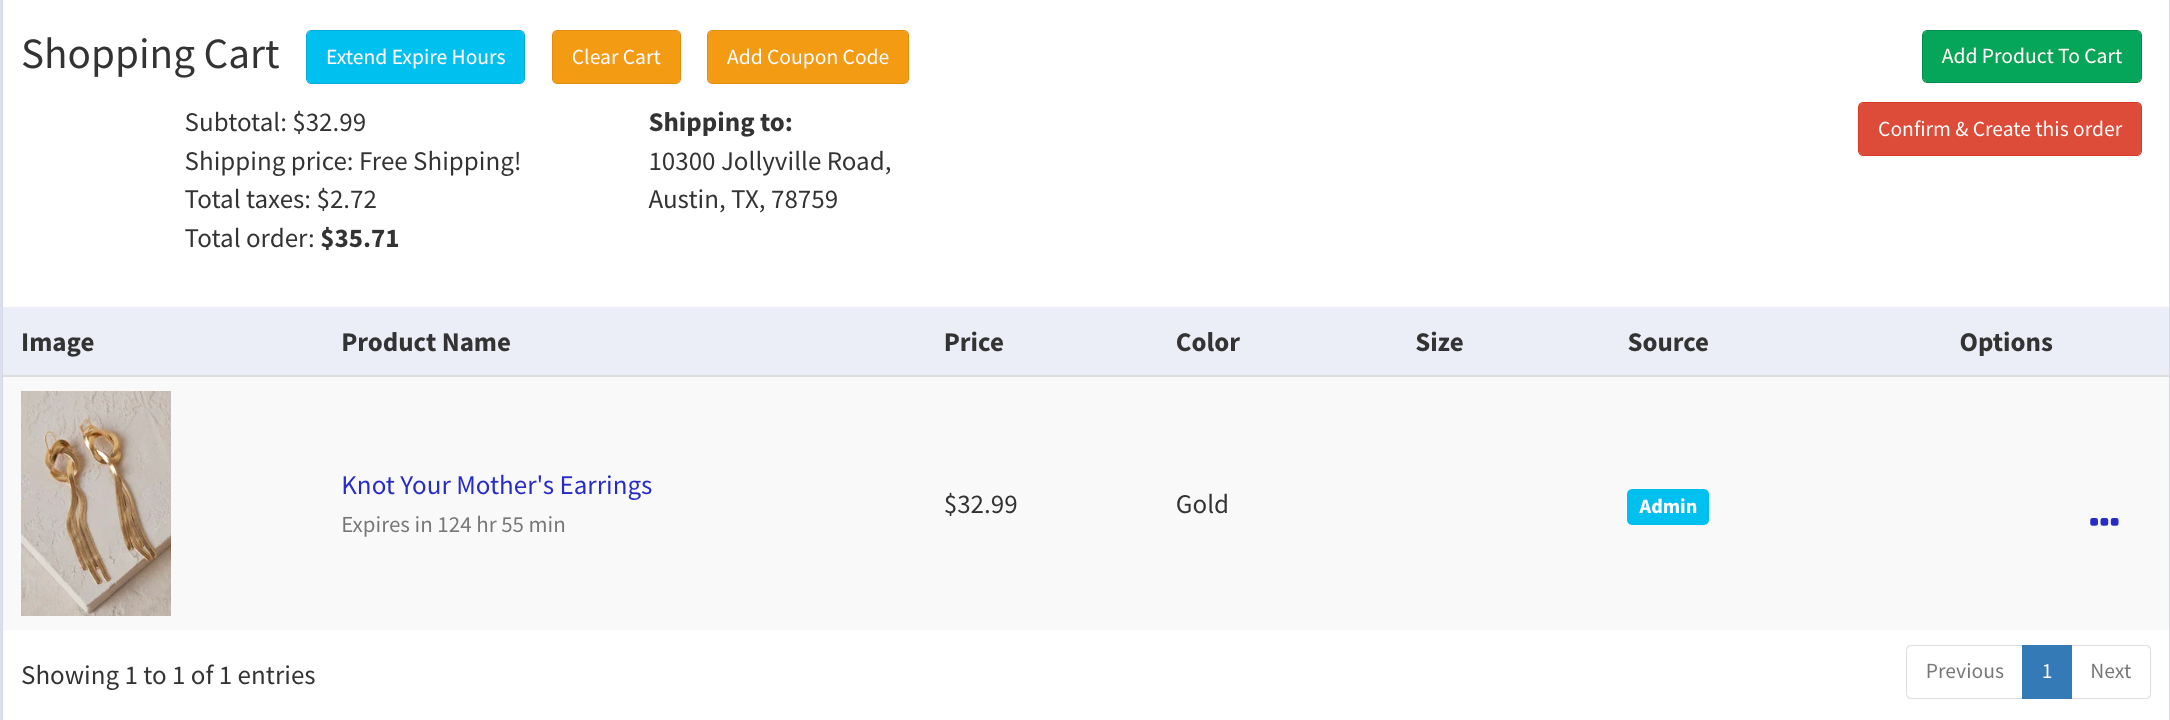Click the $35.71 total order amount

click(x=360, y=238)
